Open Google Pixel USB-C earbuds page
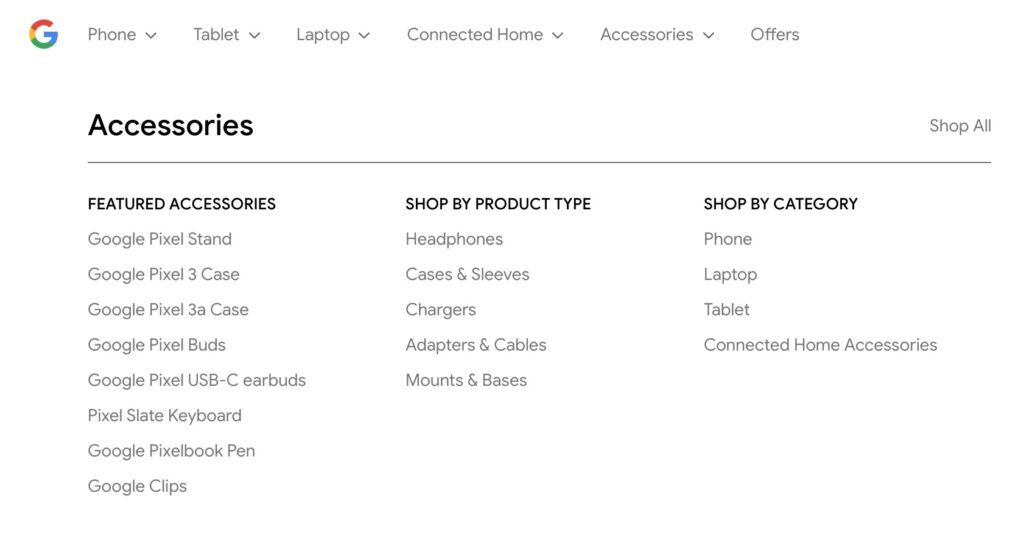The width and height of the screenshot is (1024, 549). pos(197,380)
